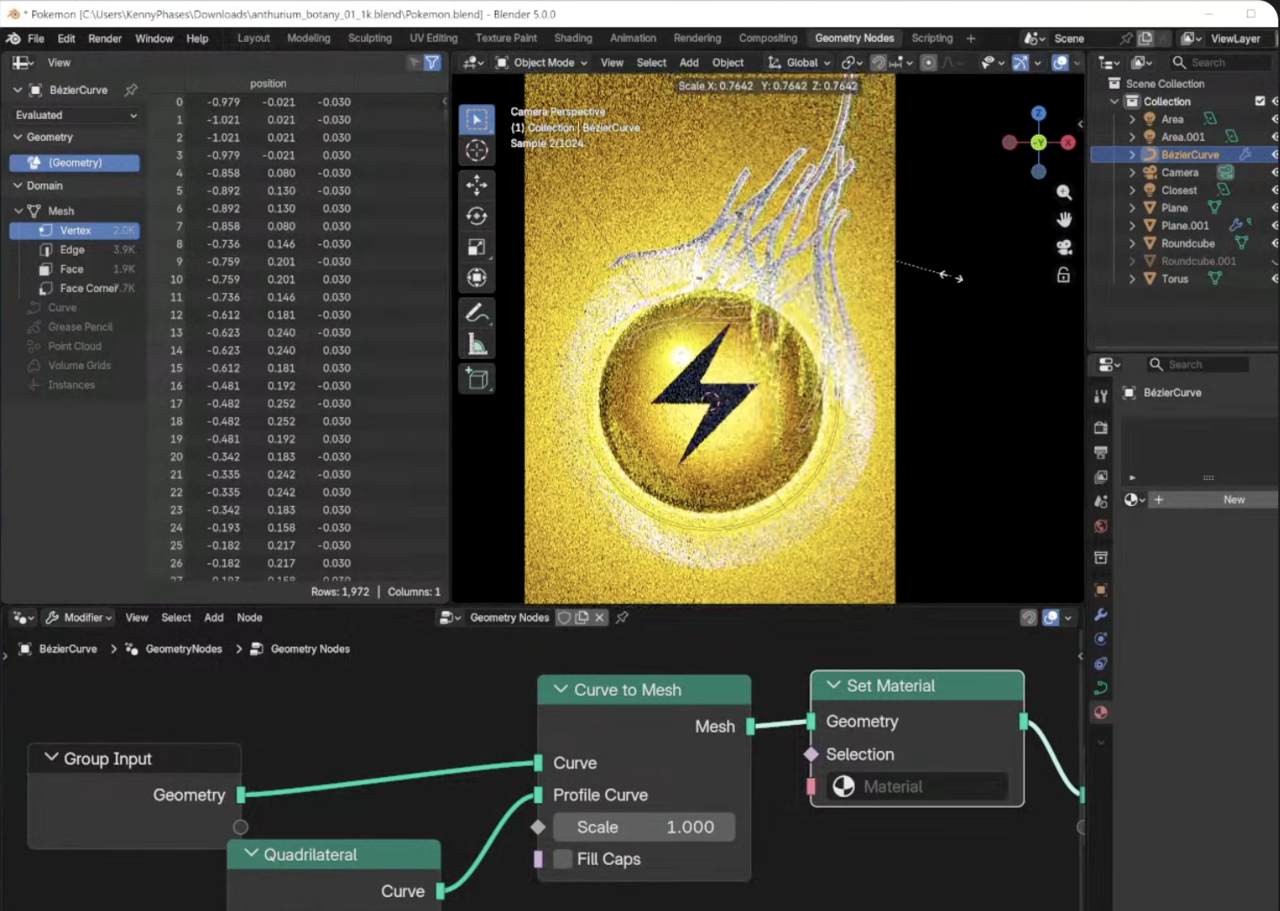1280x911 pixels.
Task: Select the Move tool in viewport toolbar
Action: tap(477, 185)
